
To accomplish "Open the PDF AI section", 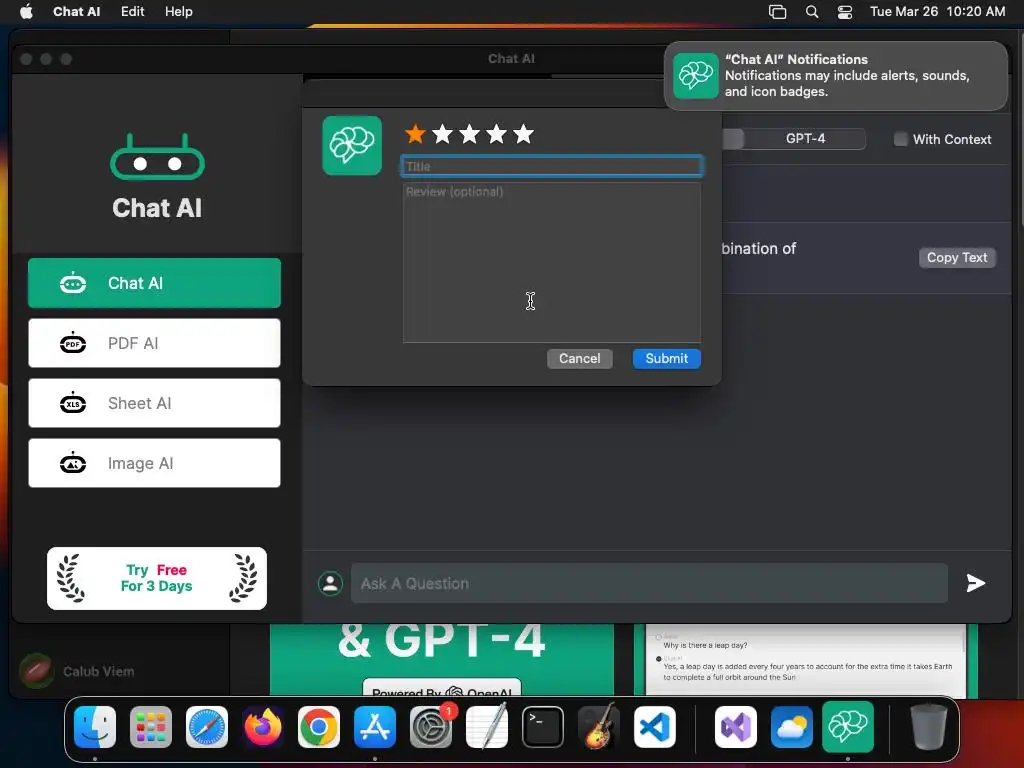I will (x=154, y=343).
